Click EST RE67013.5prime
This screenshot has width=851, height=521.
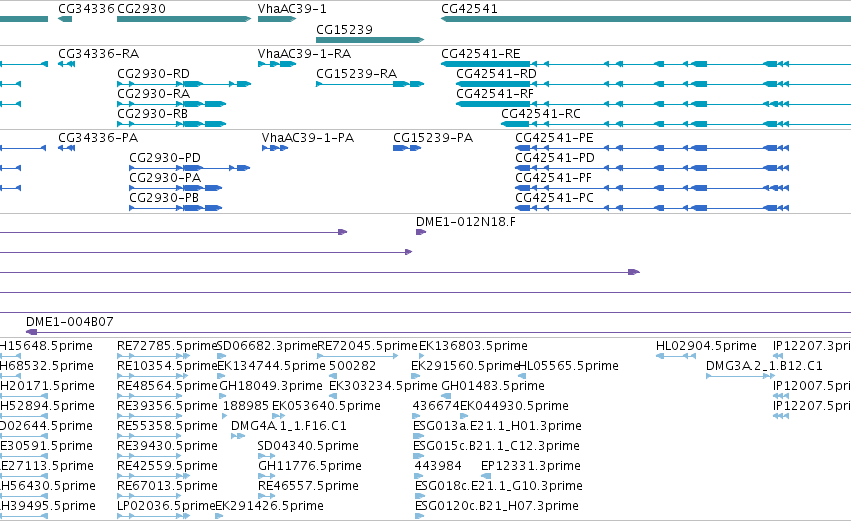tap(167, 487)
